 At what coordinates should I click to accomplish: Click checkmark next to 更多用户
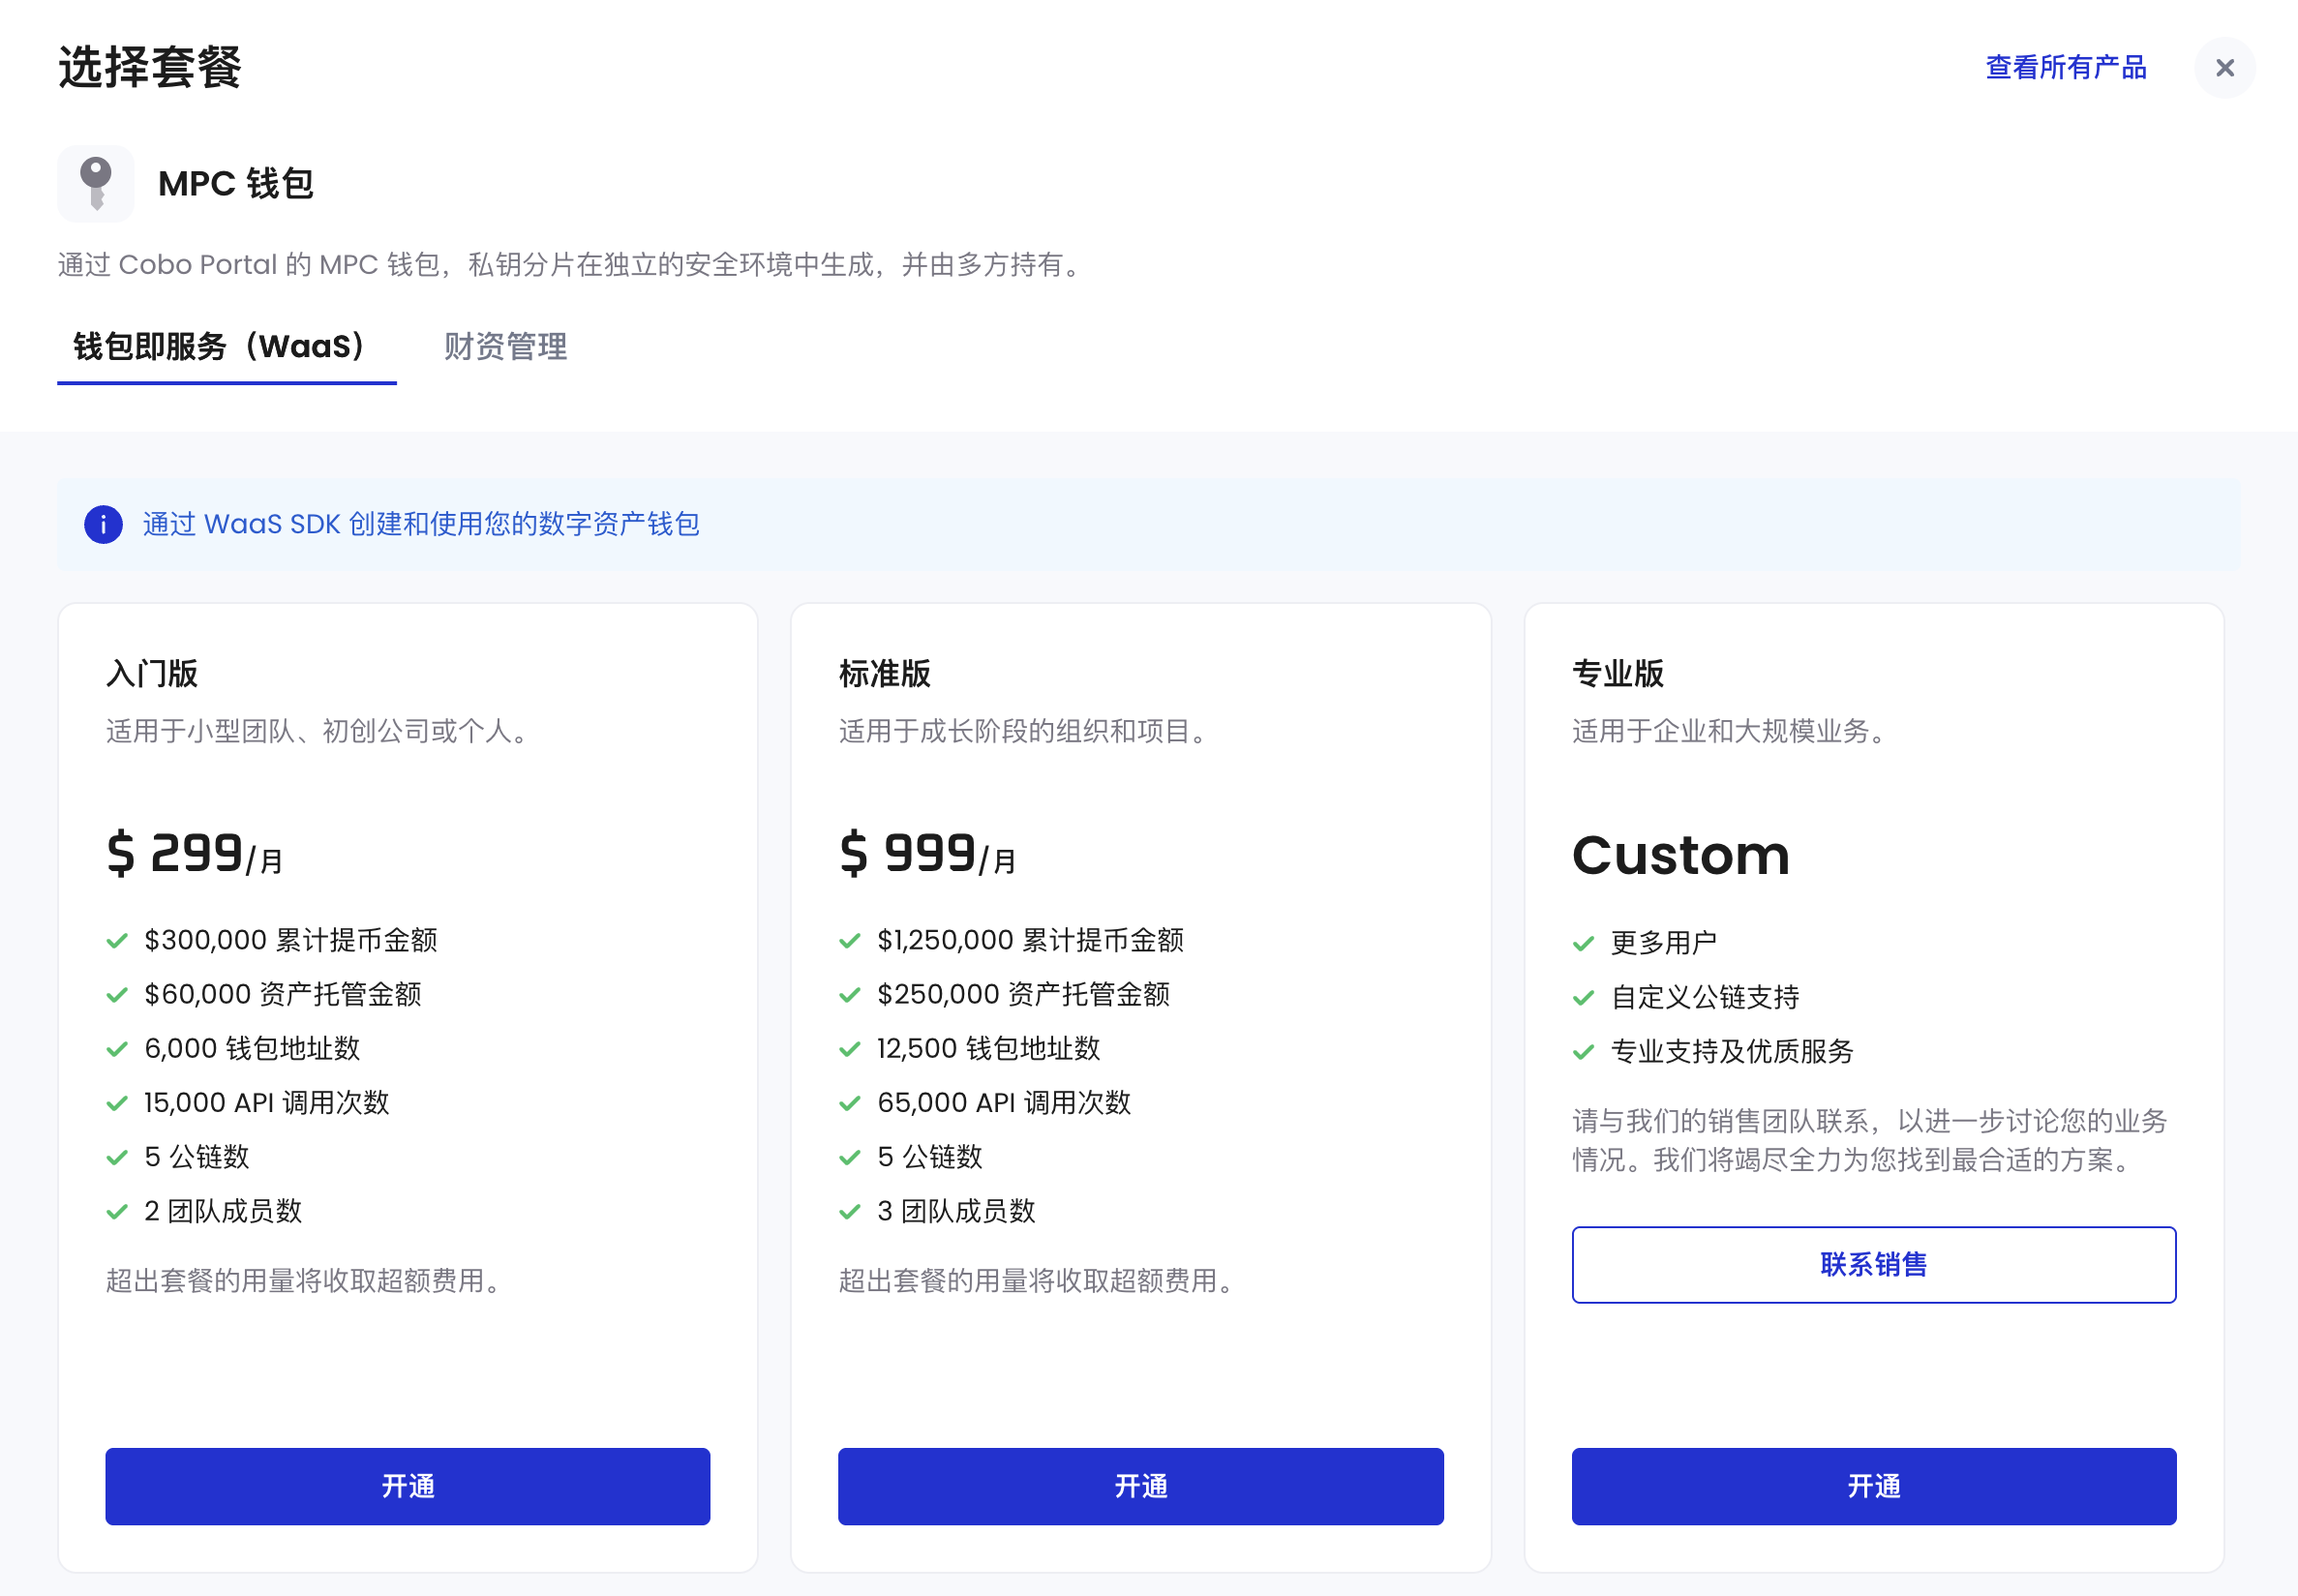[x=1583, y=943]
